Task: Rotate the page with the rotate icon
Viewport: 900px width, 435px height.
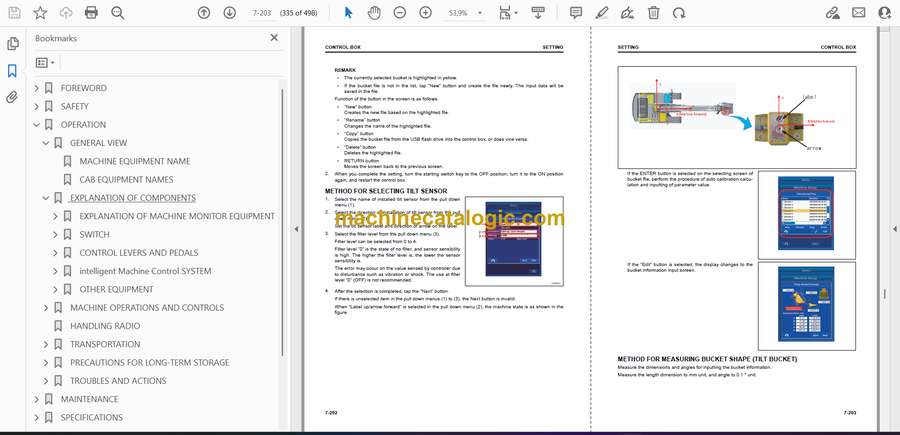Action: coord(679,13)
